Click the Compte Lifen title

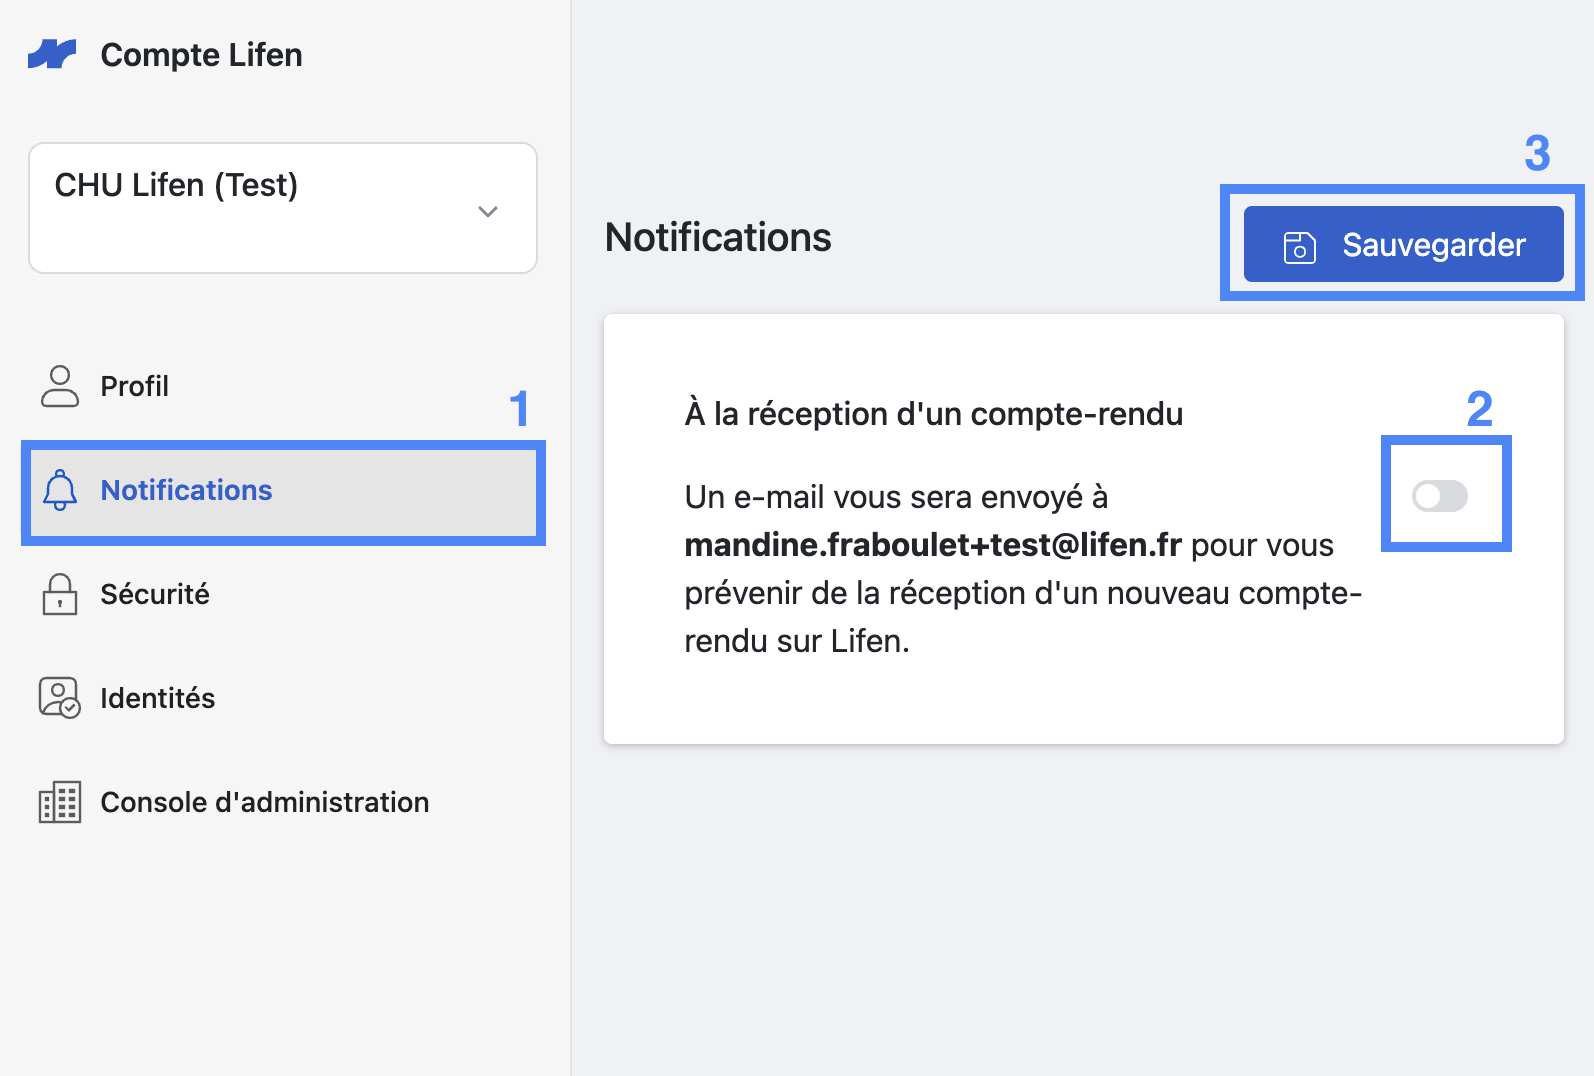pyautogui.click(x=202, y=55)
